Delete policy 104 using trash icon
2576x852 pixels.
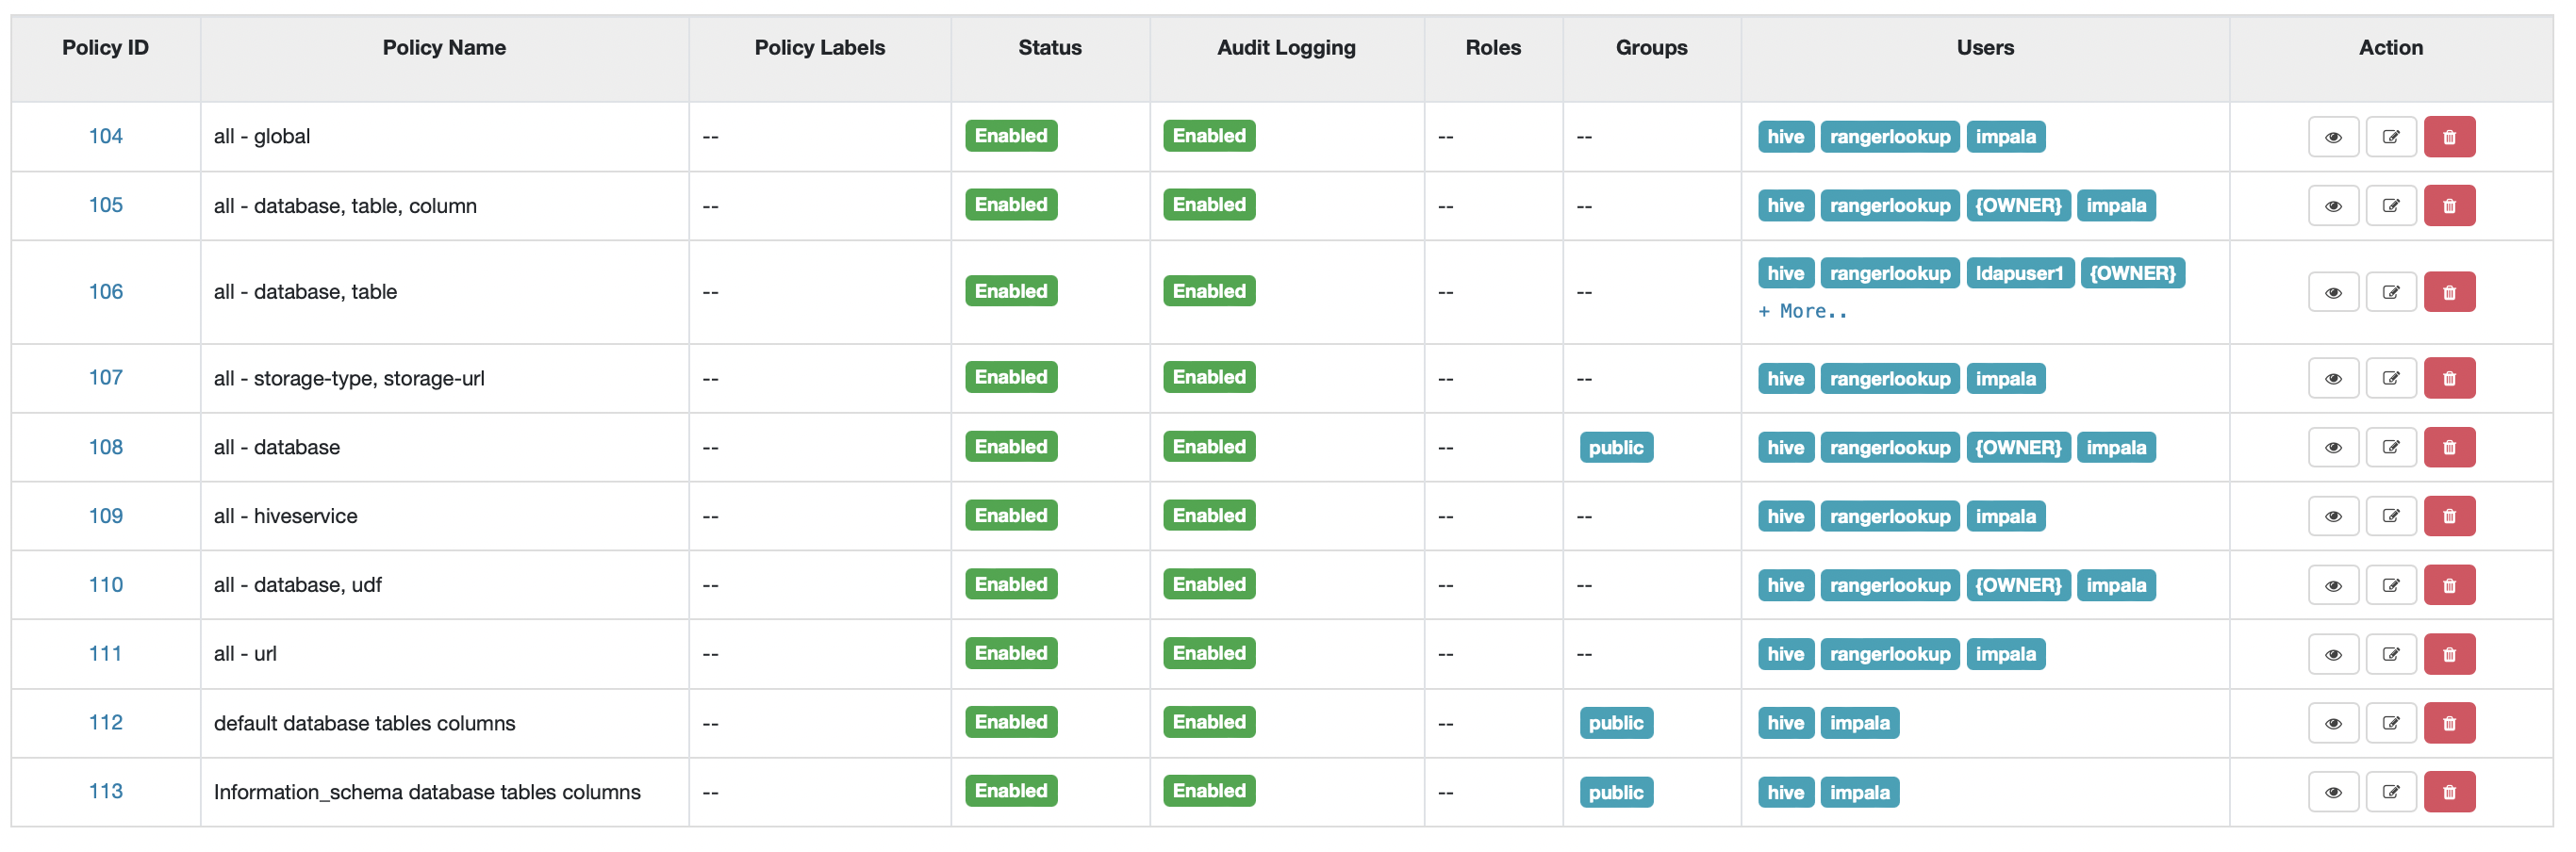(2448, 137)
